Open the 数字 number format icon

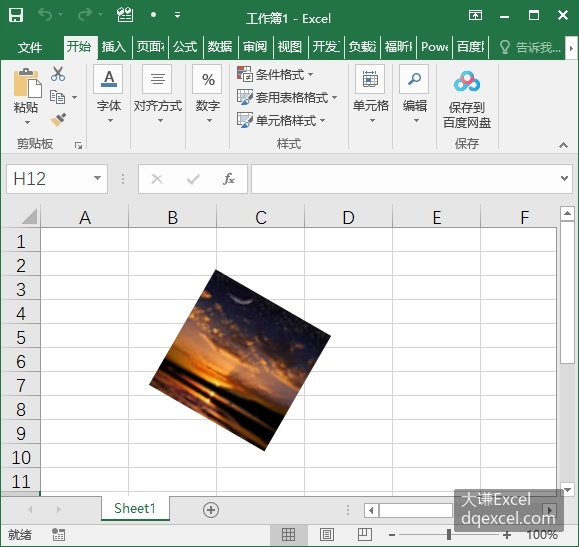pyautogui.click(x=207, y=79)
